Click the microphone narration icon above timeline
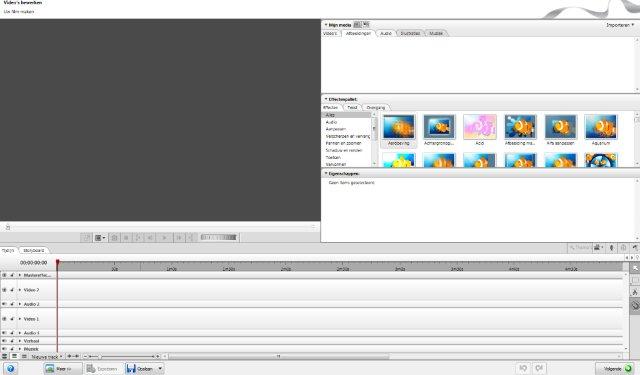640x375 pixels. click(x=611, y=248)
